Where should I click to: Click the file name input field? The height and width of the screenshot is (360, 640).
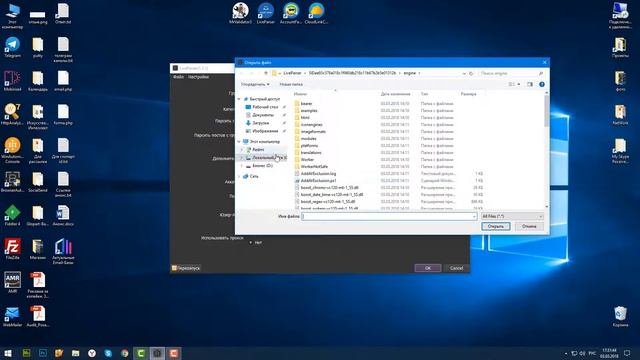389,216
